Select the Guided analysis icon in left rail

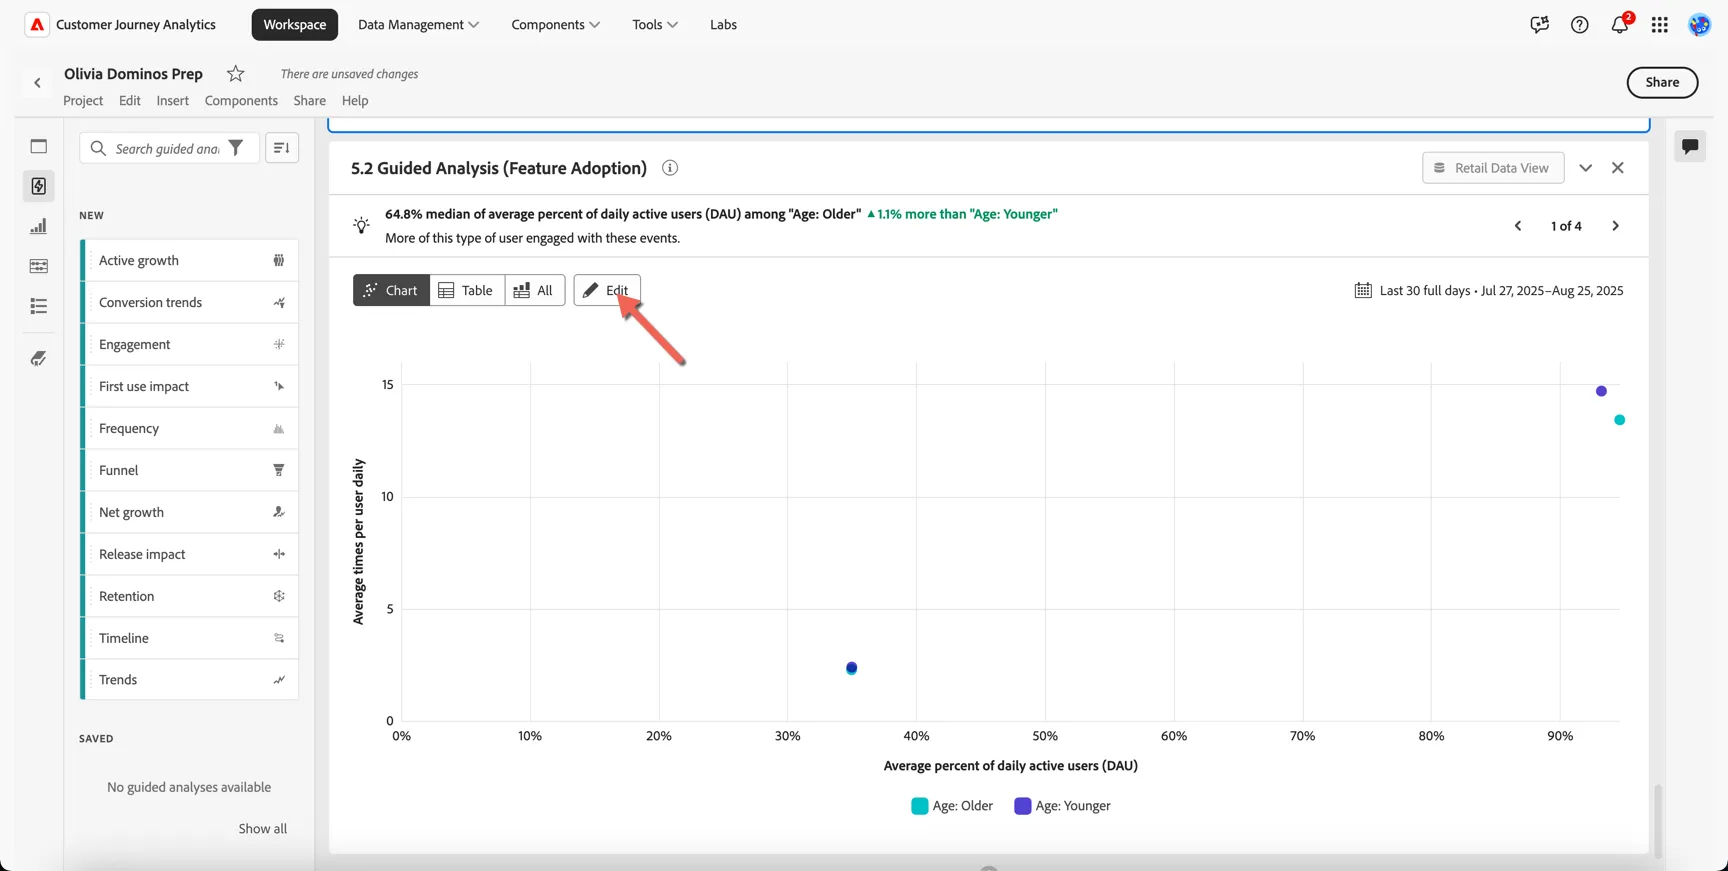point(39,186)
